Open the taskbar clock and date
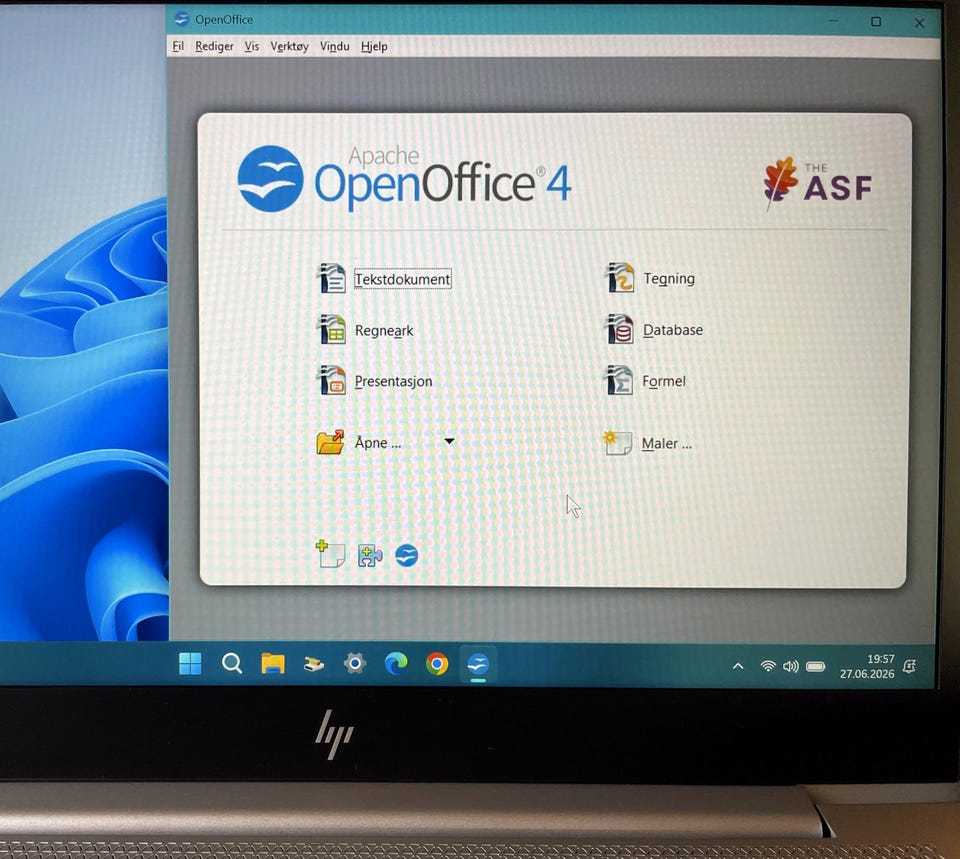The height and width of the screenshot is (859, 960). tap(867, 666)
